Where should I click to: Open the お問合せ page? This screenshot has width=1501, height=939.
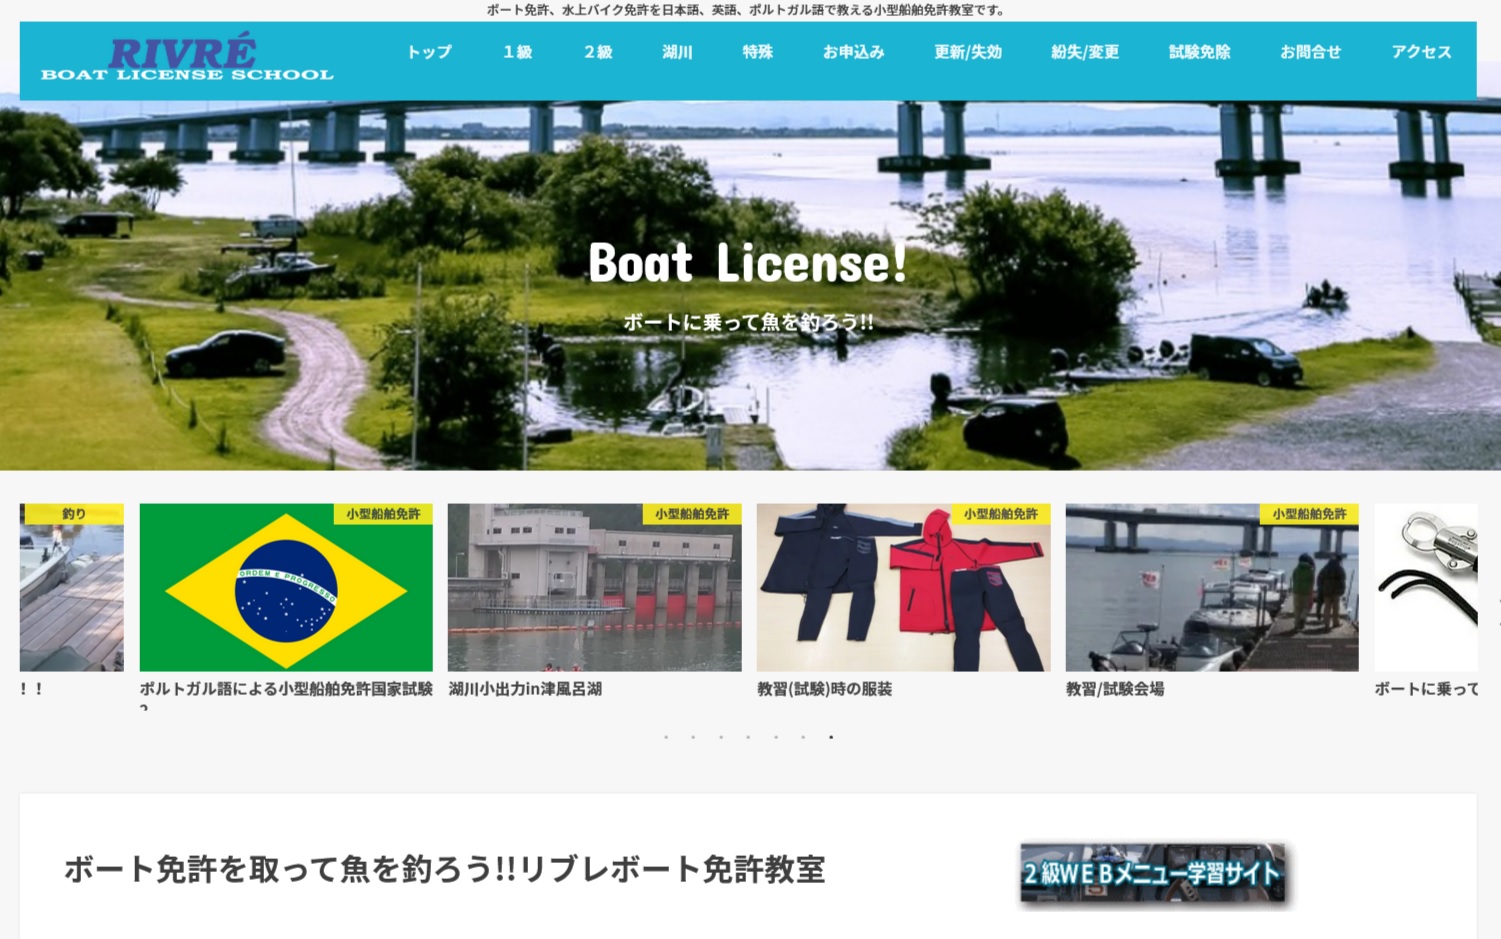tap(1310, 52)
